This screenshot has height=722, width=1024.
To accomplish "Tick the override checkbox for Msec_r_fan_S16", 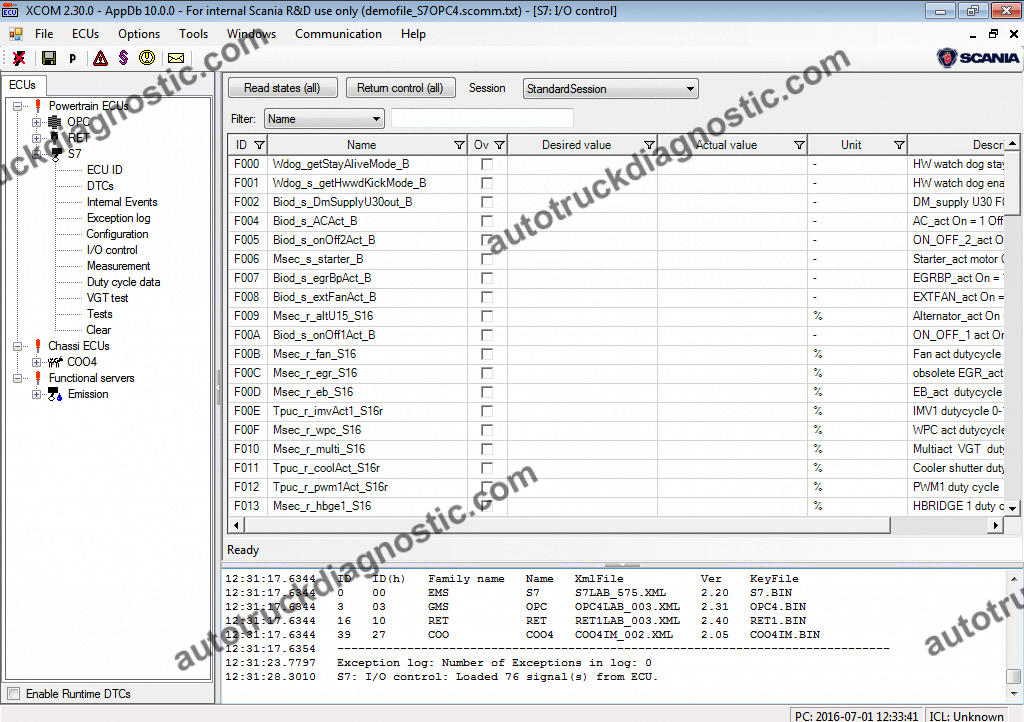I will (487, 354).
